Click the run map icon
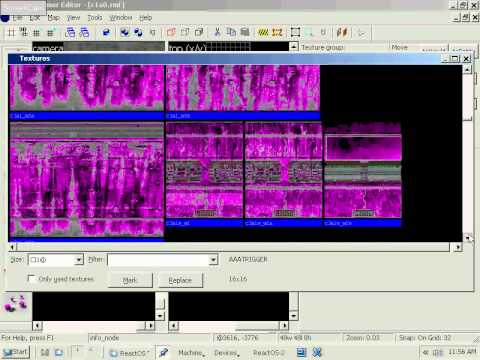The image size is (480, 360). pyautogui.click(x=361, y=32)
